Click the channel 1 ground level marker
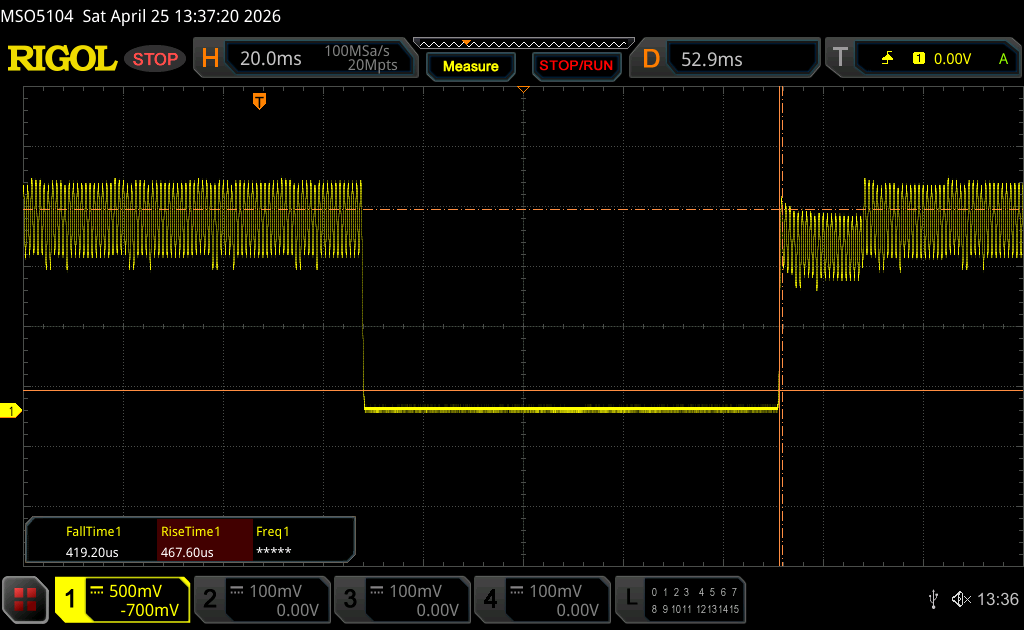 click(x=11, y=411)
